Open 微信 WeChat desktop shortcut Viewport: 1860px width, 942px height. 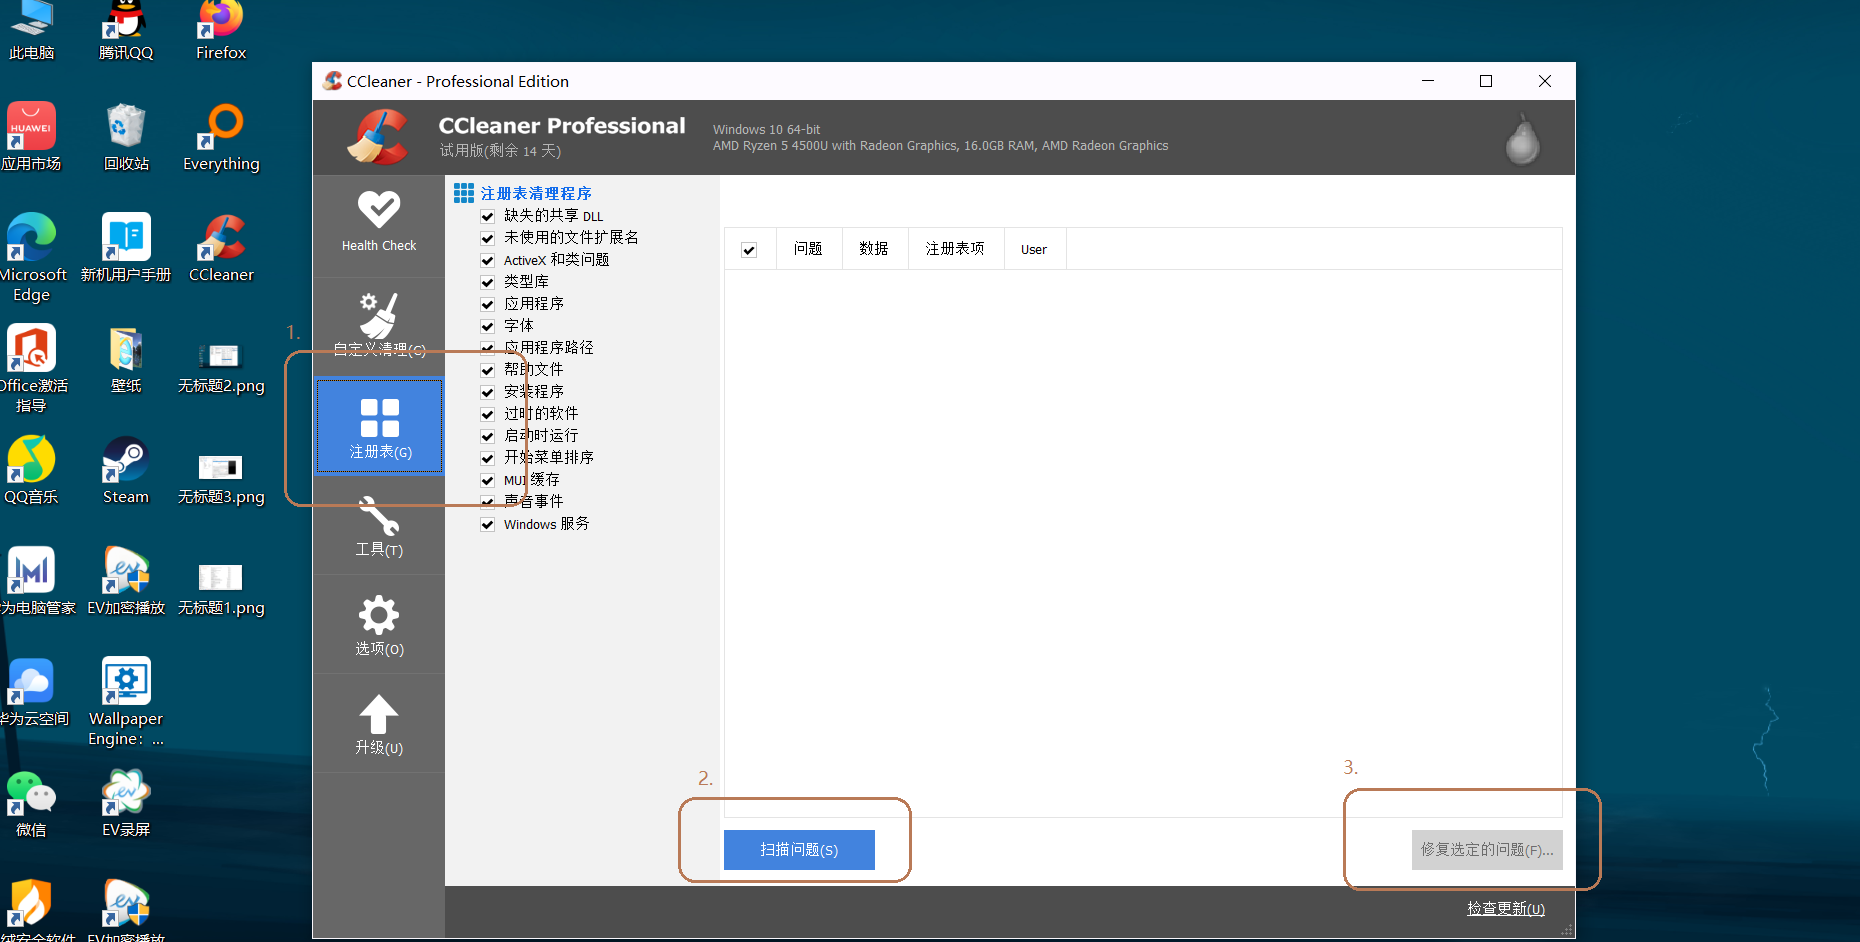[32, 803]
